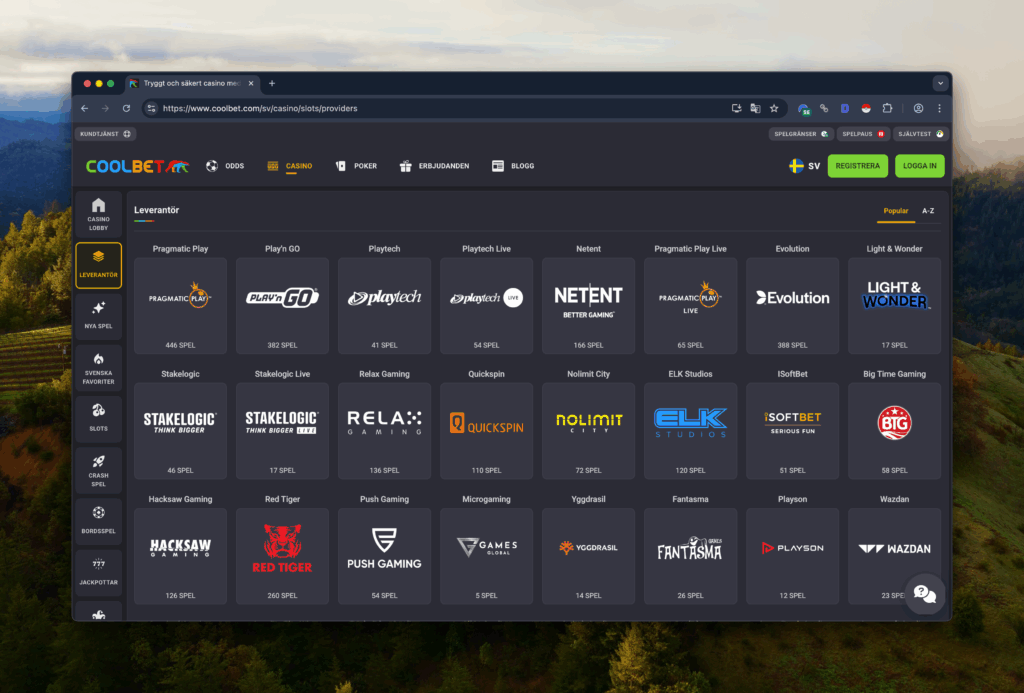Click the Registrera button
The image size is (1024, 693).
pos(857,166)
